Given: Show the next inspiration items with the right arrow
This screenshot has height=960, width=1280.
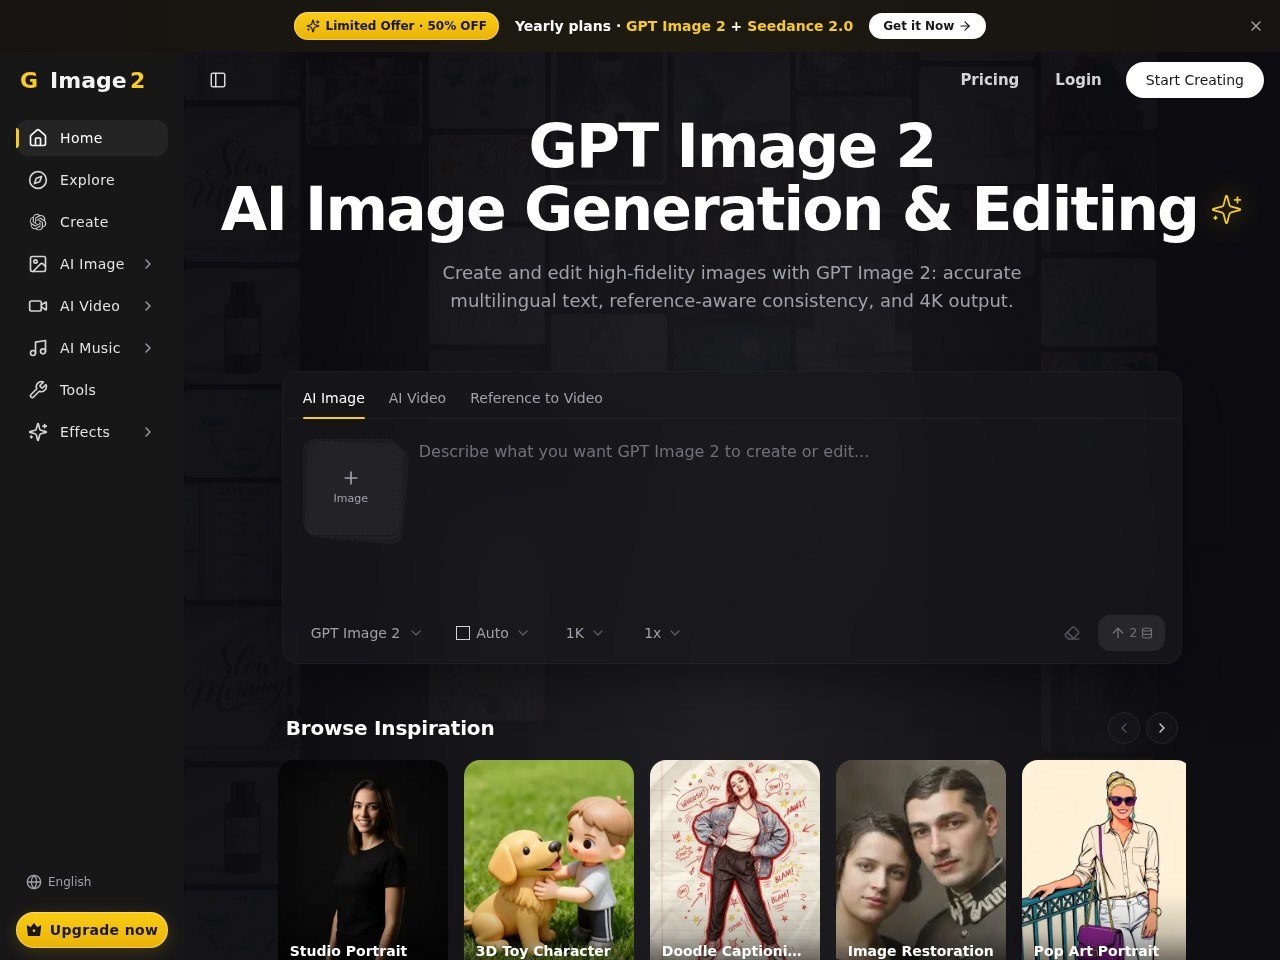Looking at the screenshot, I should (x=1162, y=728).
